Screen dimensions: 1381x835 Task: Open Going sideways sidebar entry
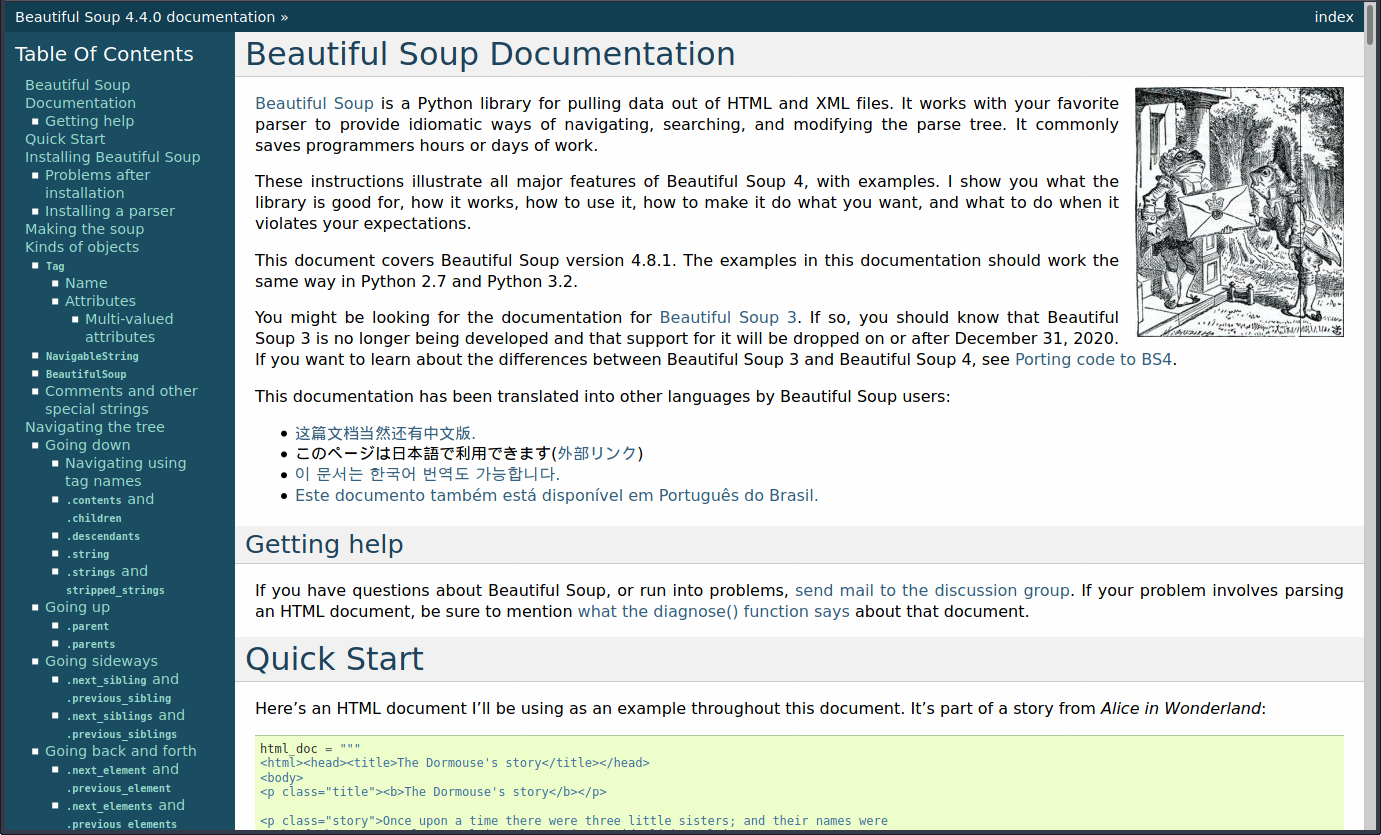[101, 661]
